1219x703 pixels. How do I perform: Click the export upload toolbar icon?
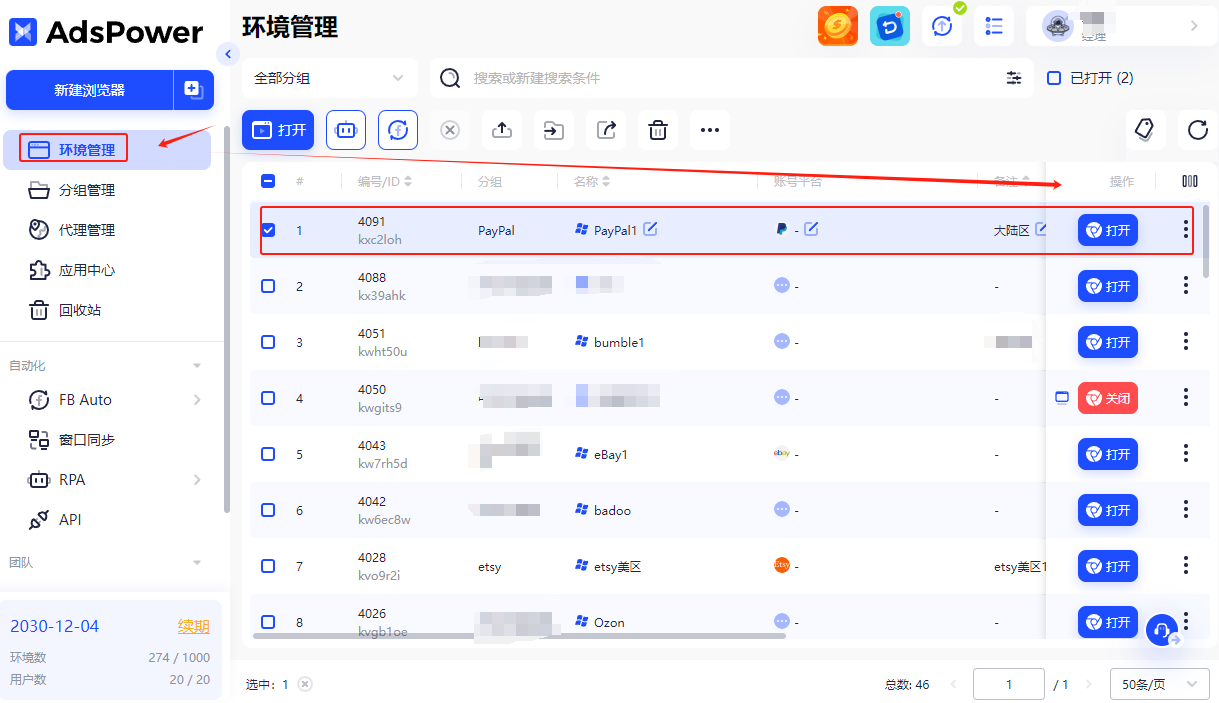pos(502,130)
